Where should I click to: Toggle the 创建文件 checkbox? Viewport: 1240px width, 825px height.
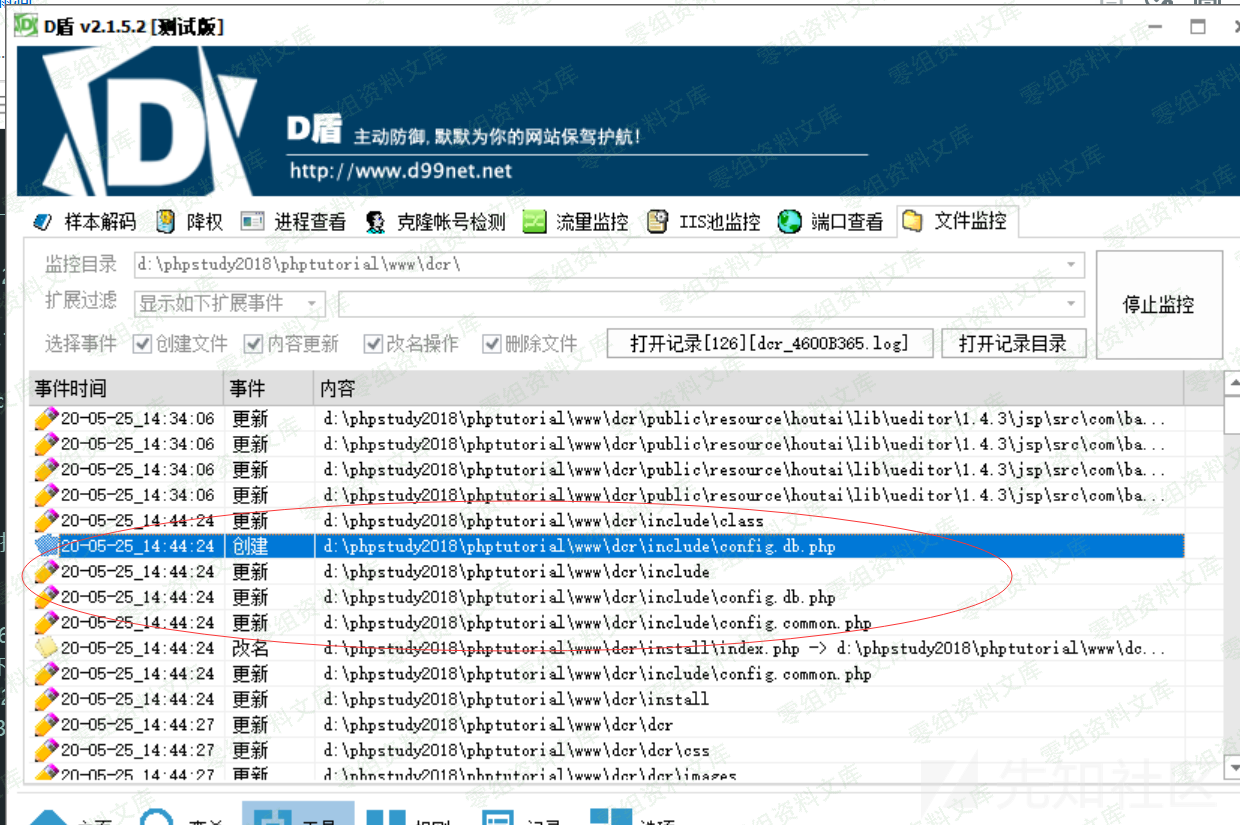143,344
